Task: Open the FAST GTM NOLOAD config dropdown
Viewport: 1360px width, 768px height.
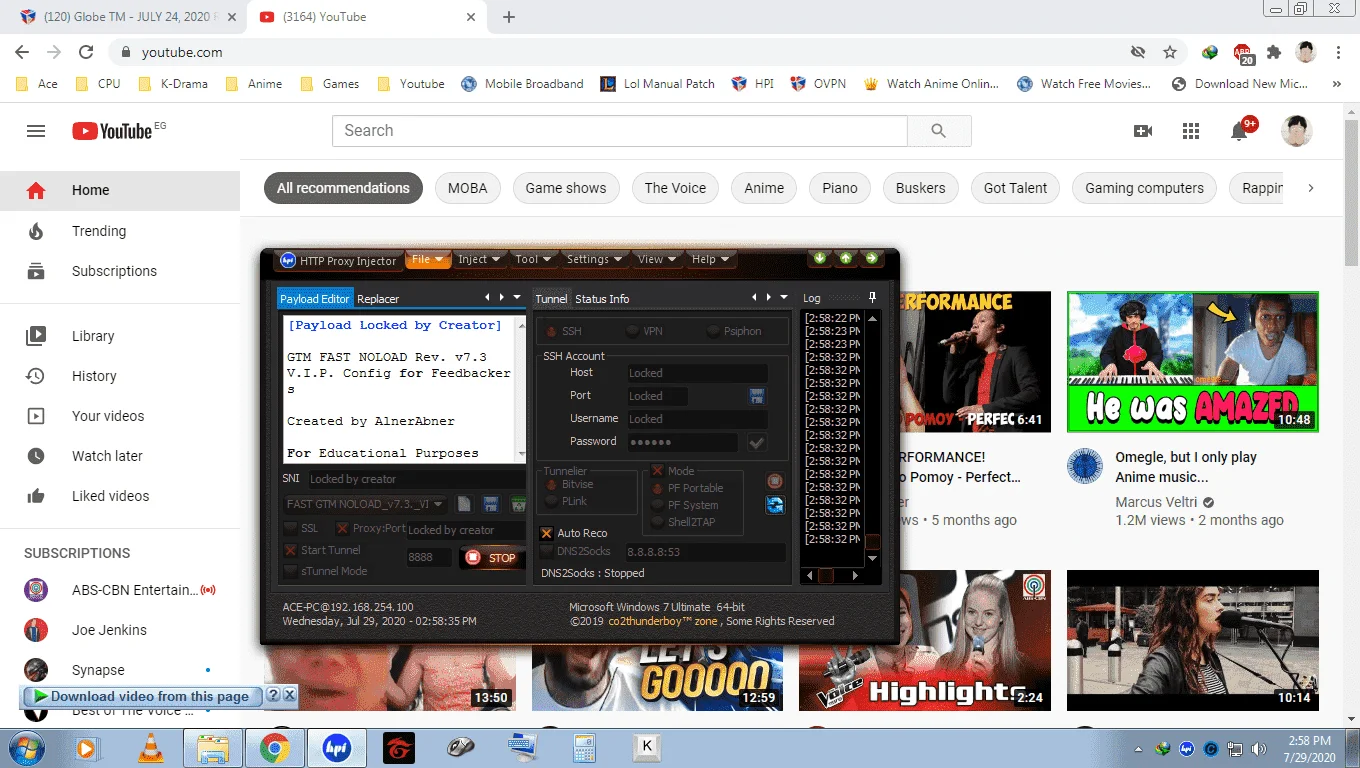Action: 366,505
